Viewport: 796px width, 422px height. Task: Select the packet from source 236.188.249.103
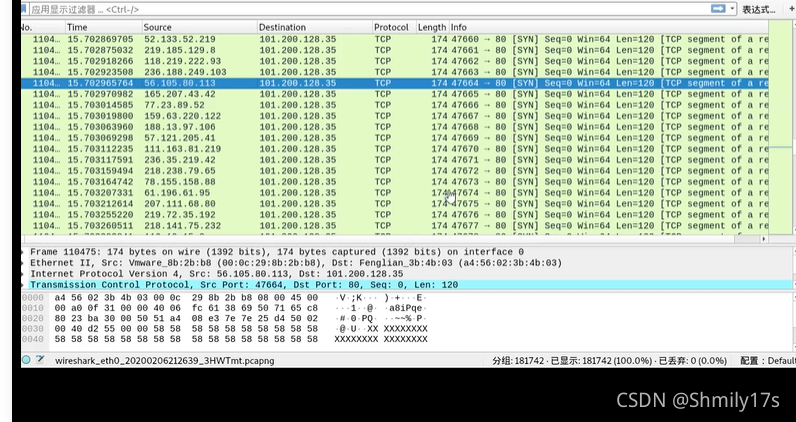[394, 72]
